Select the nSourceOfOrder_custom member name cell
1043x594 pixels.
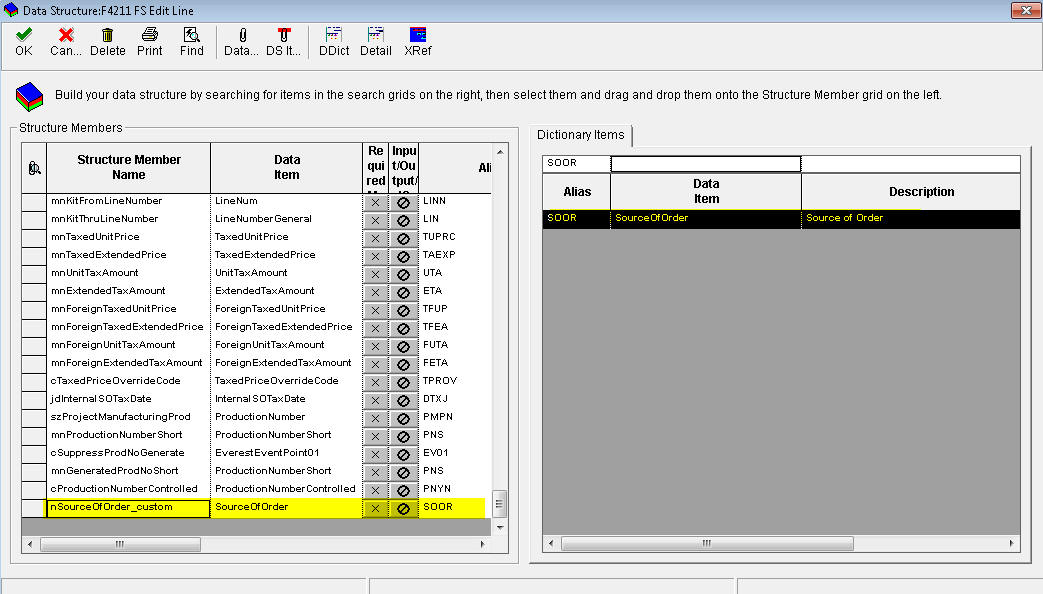(128, 508)
